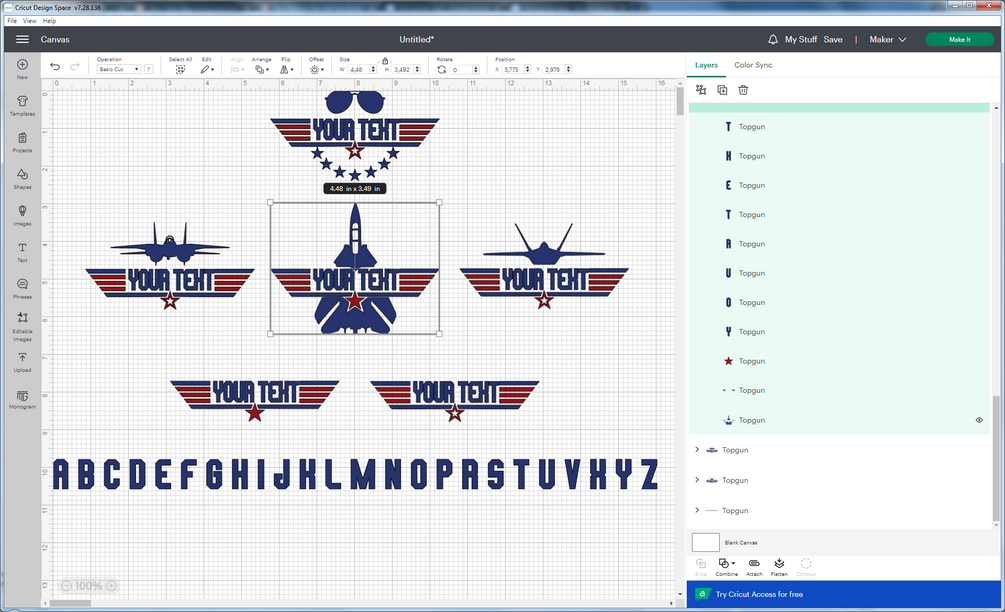Click the Blank Canvas color swatch
The width and height of the screenshot is (1005, 612).
click(706, 542)
